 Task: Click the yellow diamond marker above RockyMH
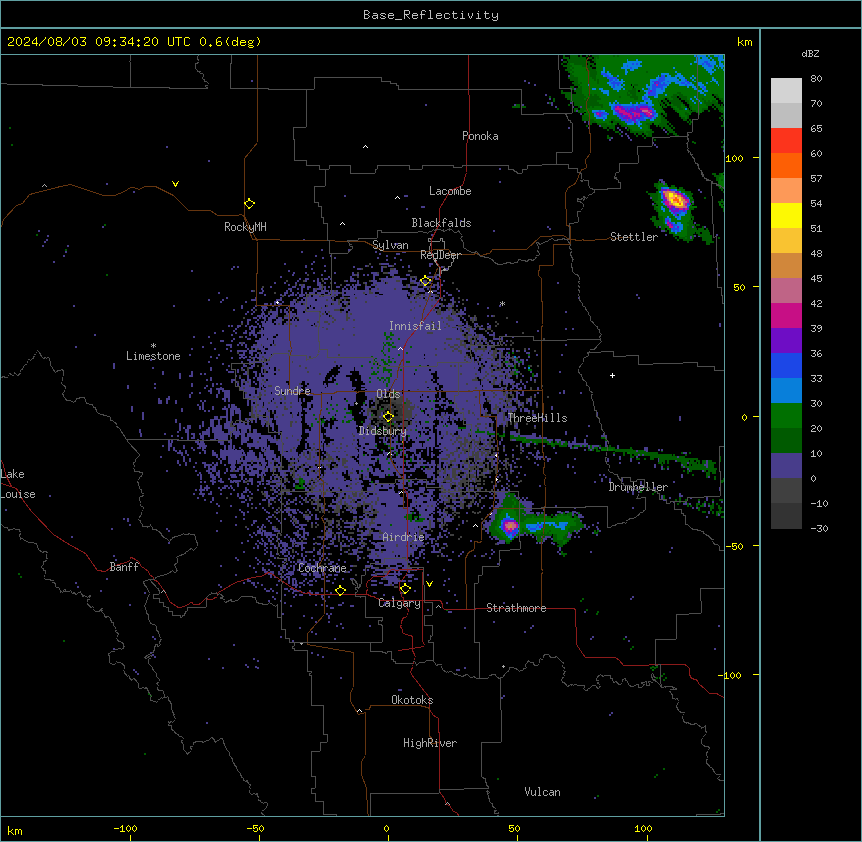[x=249, y=204]
